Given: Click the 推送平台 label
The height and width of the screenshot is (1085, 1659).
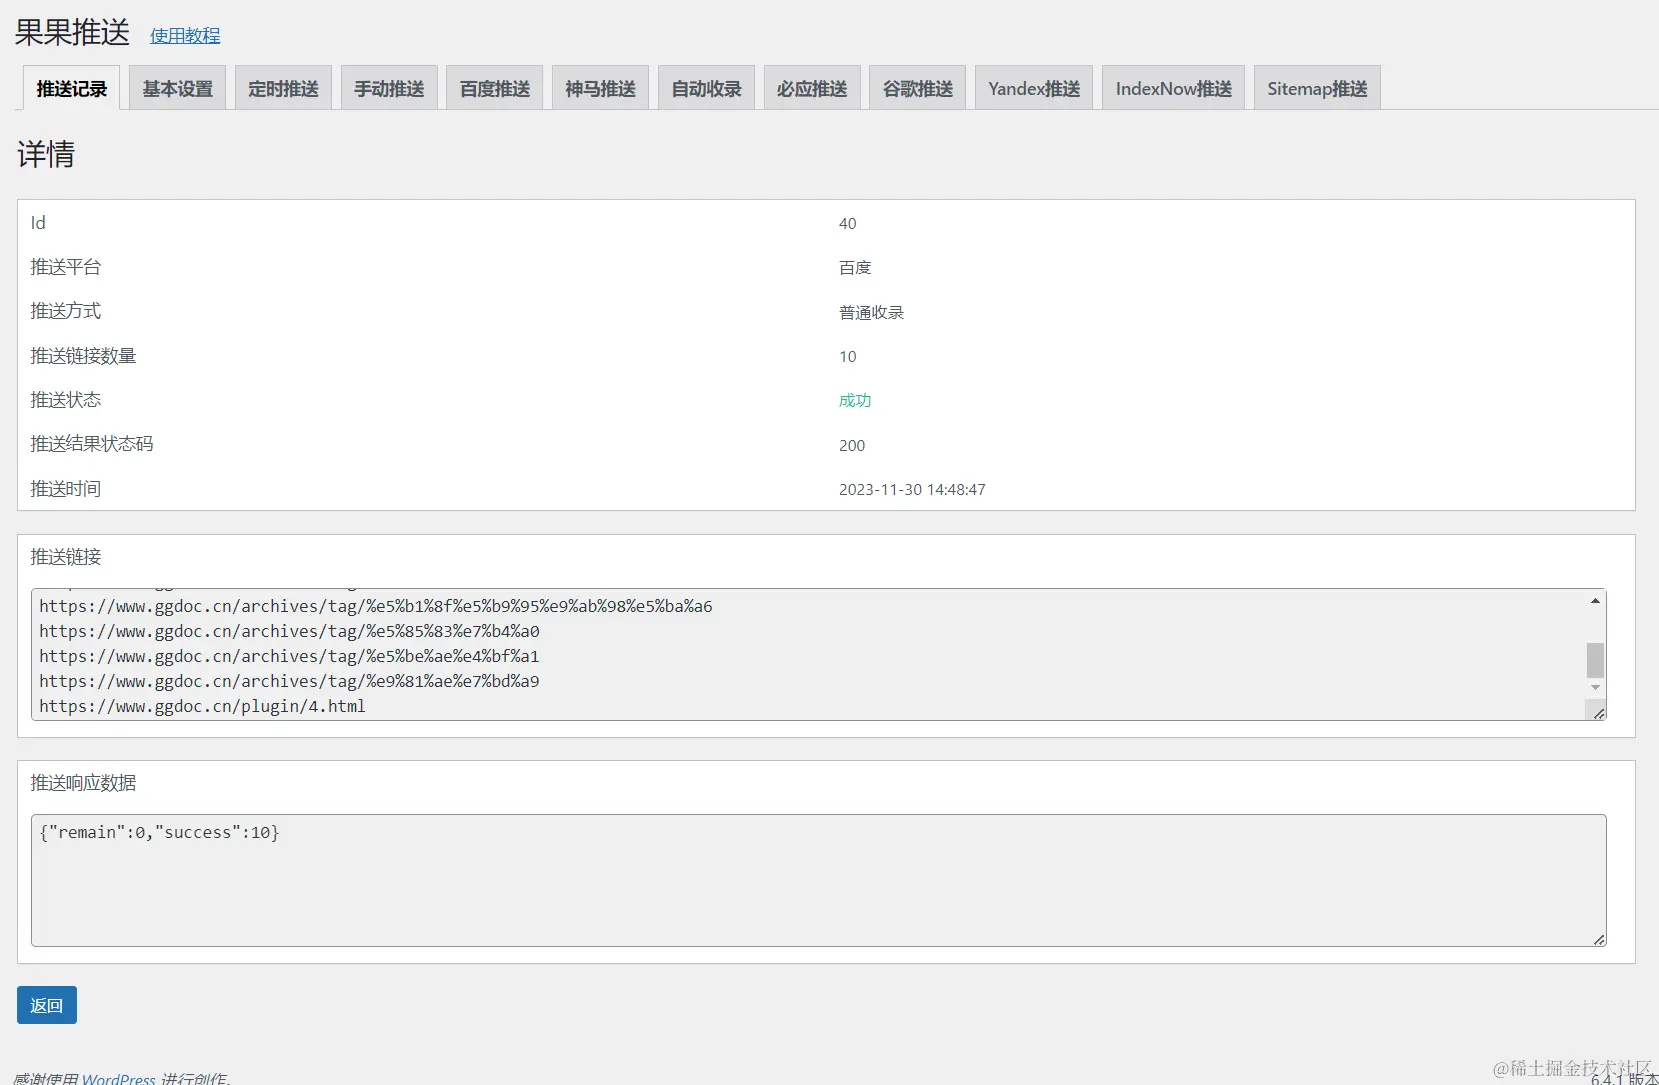Looking at the screenshot, I should click(66, 267).
